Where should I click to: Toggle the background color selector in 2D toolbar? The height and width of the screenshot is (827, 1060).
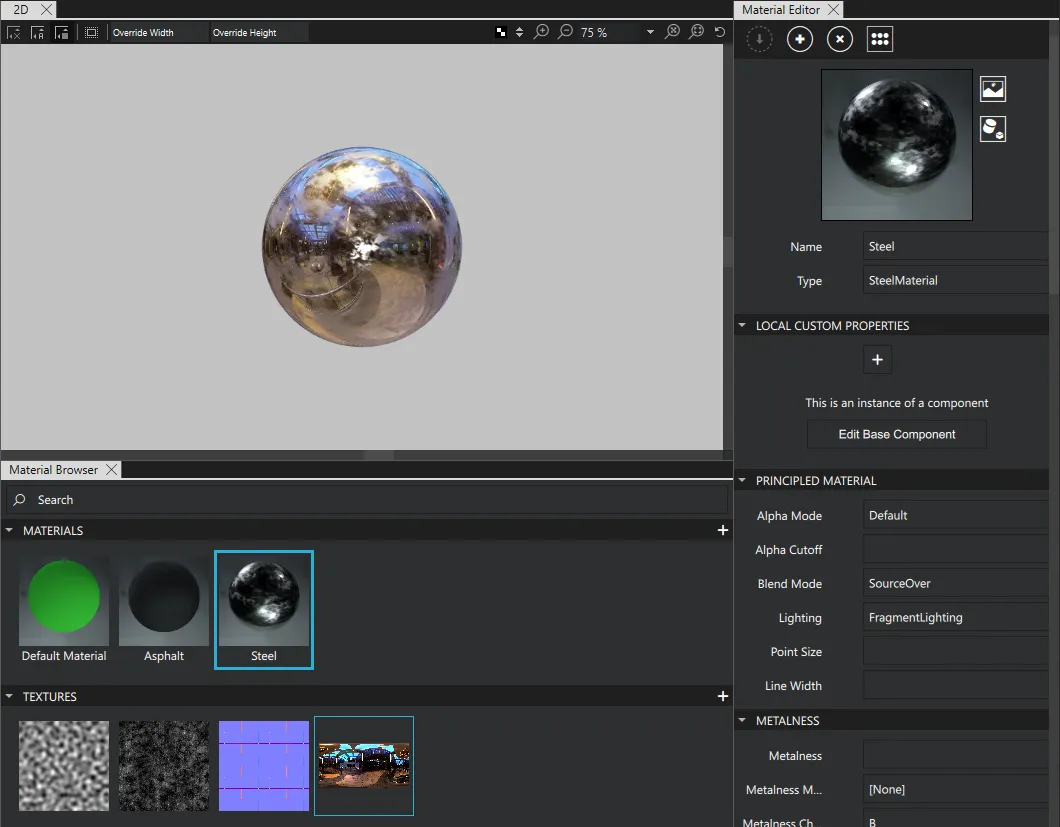tap(501, 32)
